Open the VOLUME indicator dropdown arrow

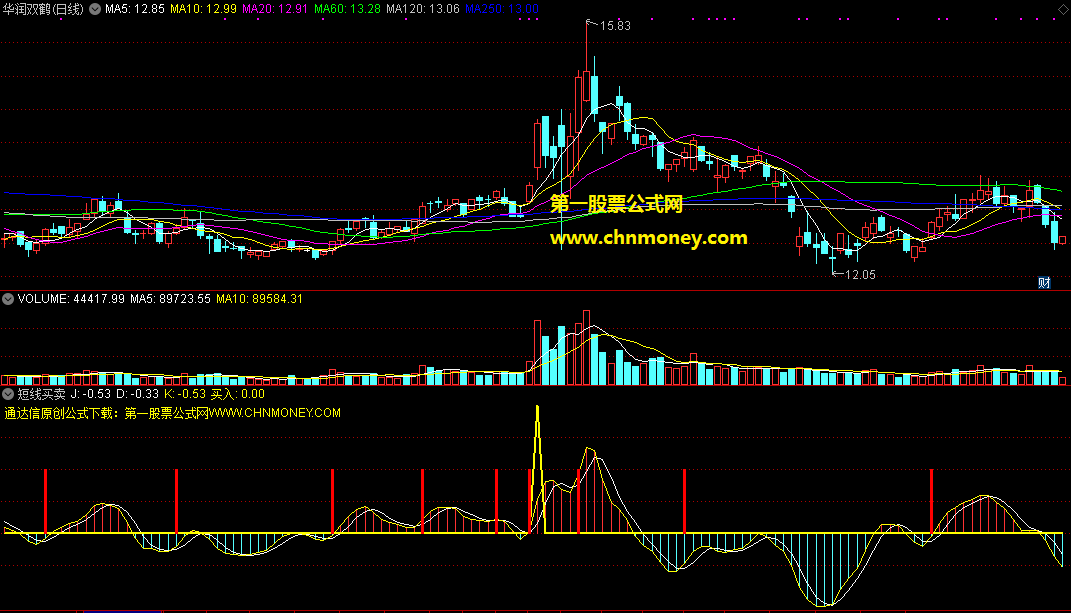point(8,299)
